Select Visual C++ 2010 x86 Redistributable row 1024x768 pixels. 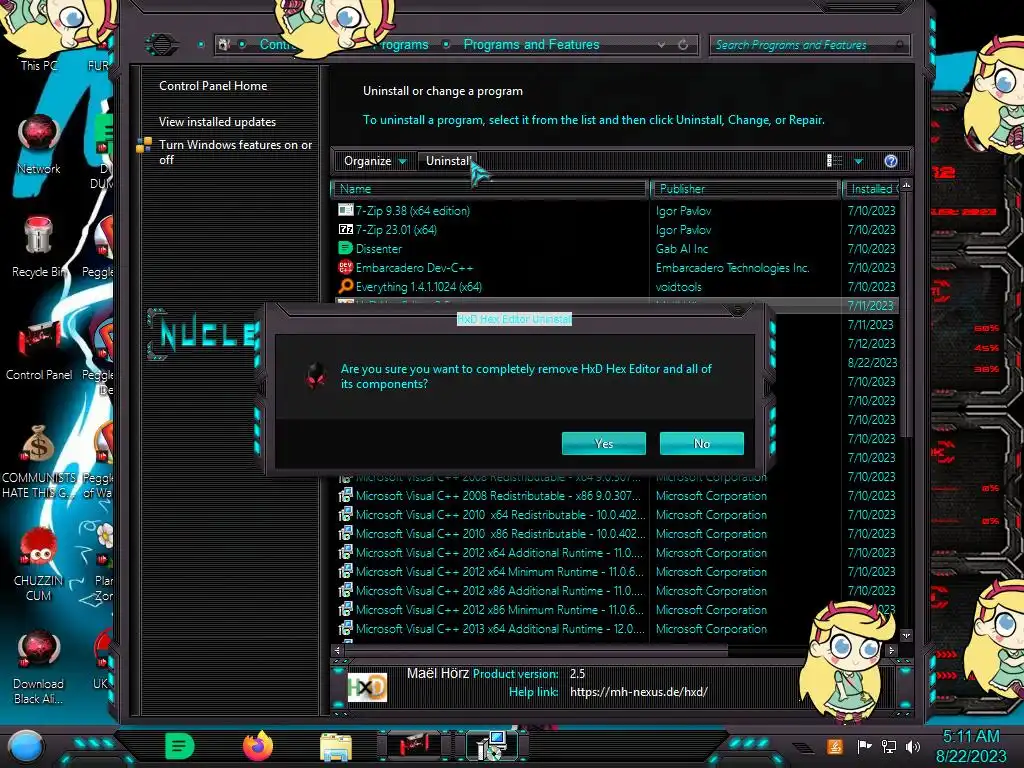617,534
